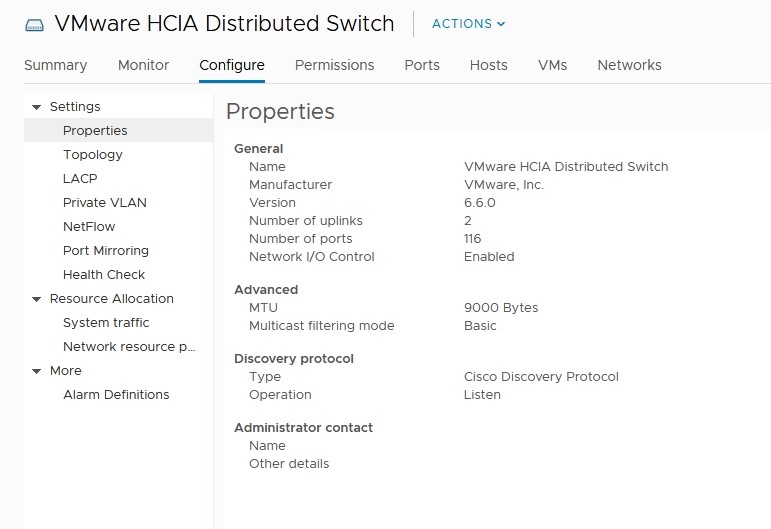The width and height of the screenshot is (771, 529).
Task: Open the Networks tab
Action: click(629, 65)
